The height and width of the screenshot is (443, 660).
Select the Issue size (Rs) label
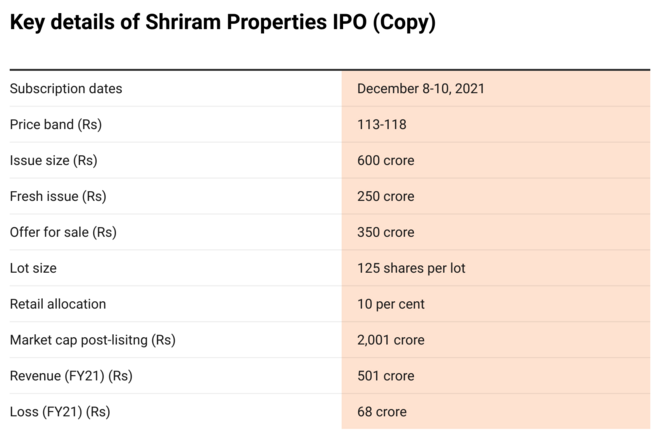[x=54, y=160]
